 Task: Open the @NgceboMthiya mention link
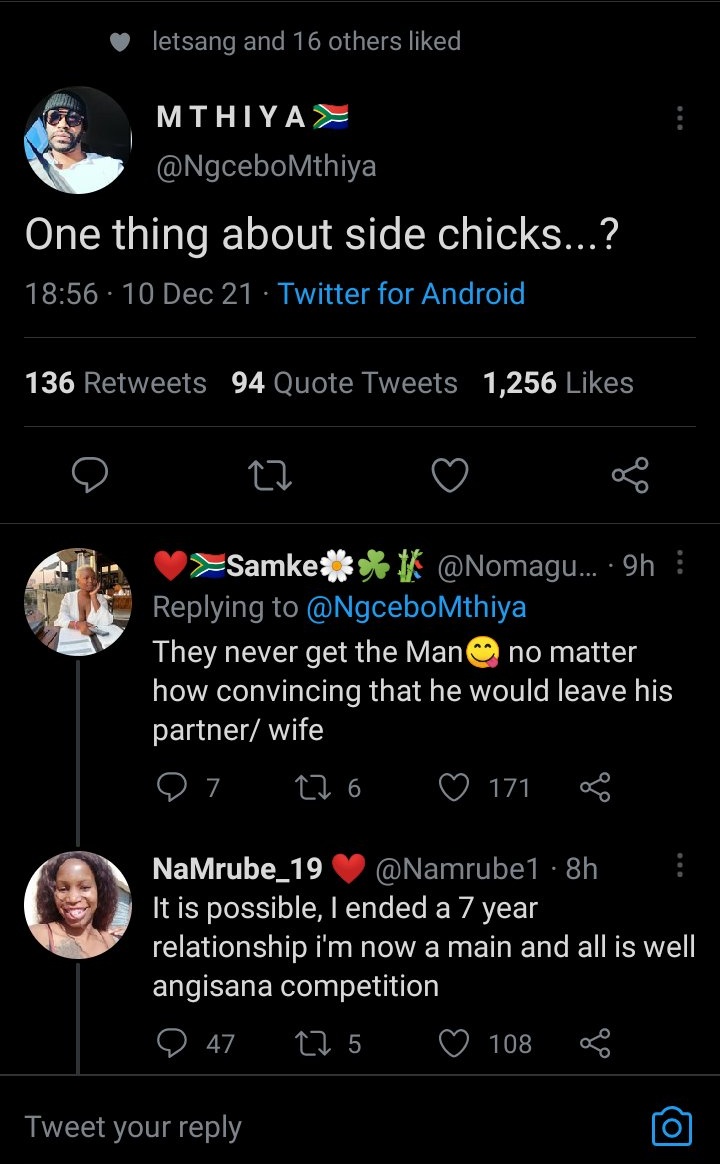pyautogui.click(x=416, y=607)
